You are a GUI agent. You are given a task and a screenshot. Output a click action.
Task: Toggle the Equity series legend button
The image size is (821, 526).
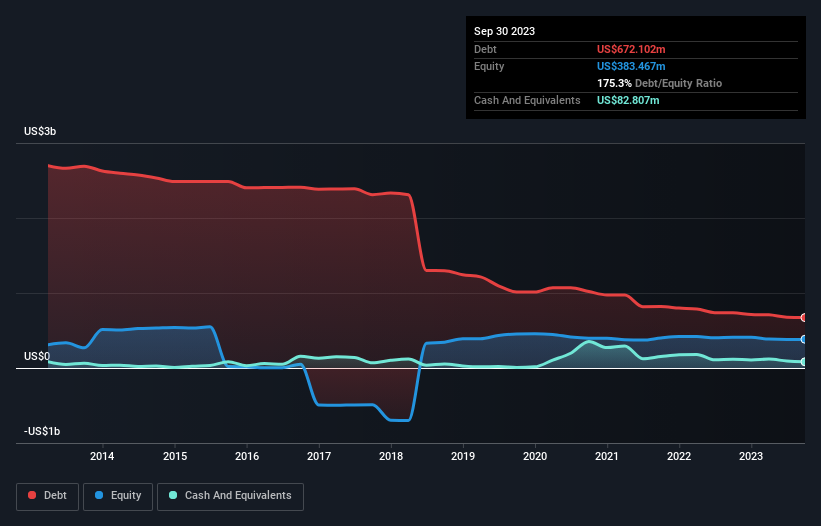[118, 496]
